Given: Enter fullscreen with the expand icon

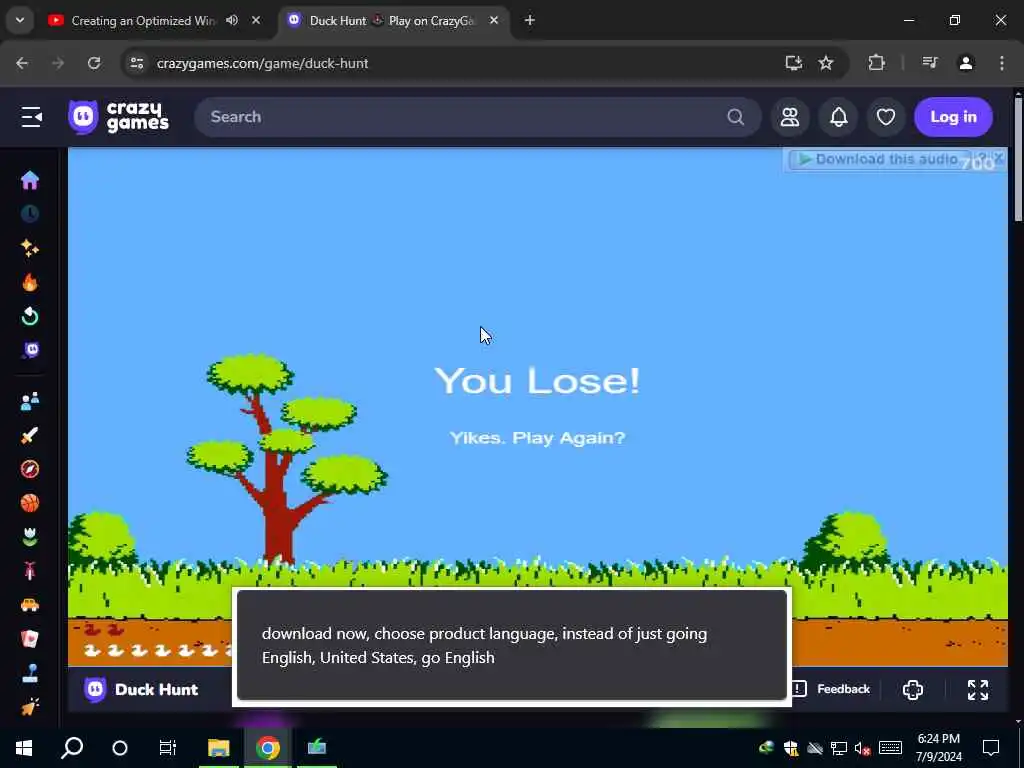Looking at the screenshot, I should click(x=978, y=690).
